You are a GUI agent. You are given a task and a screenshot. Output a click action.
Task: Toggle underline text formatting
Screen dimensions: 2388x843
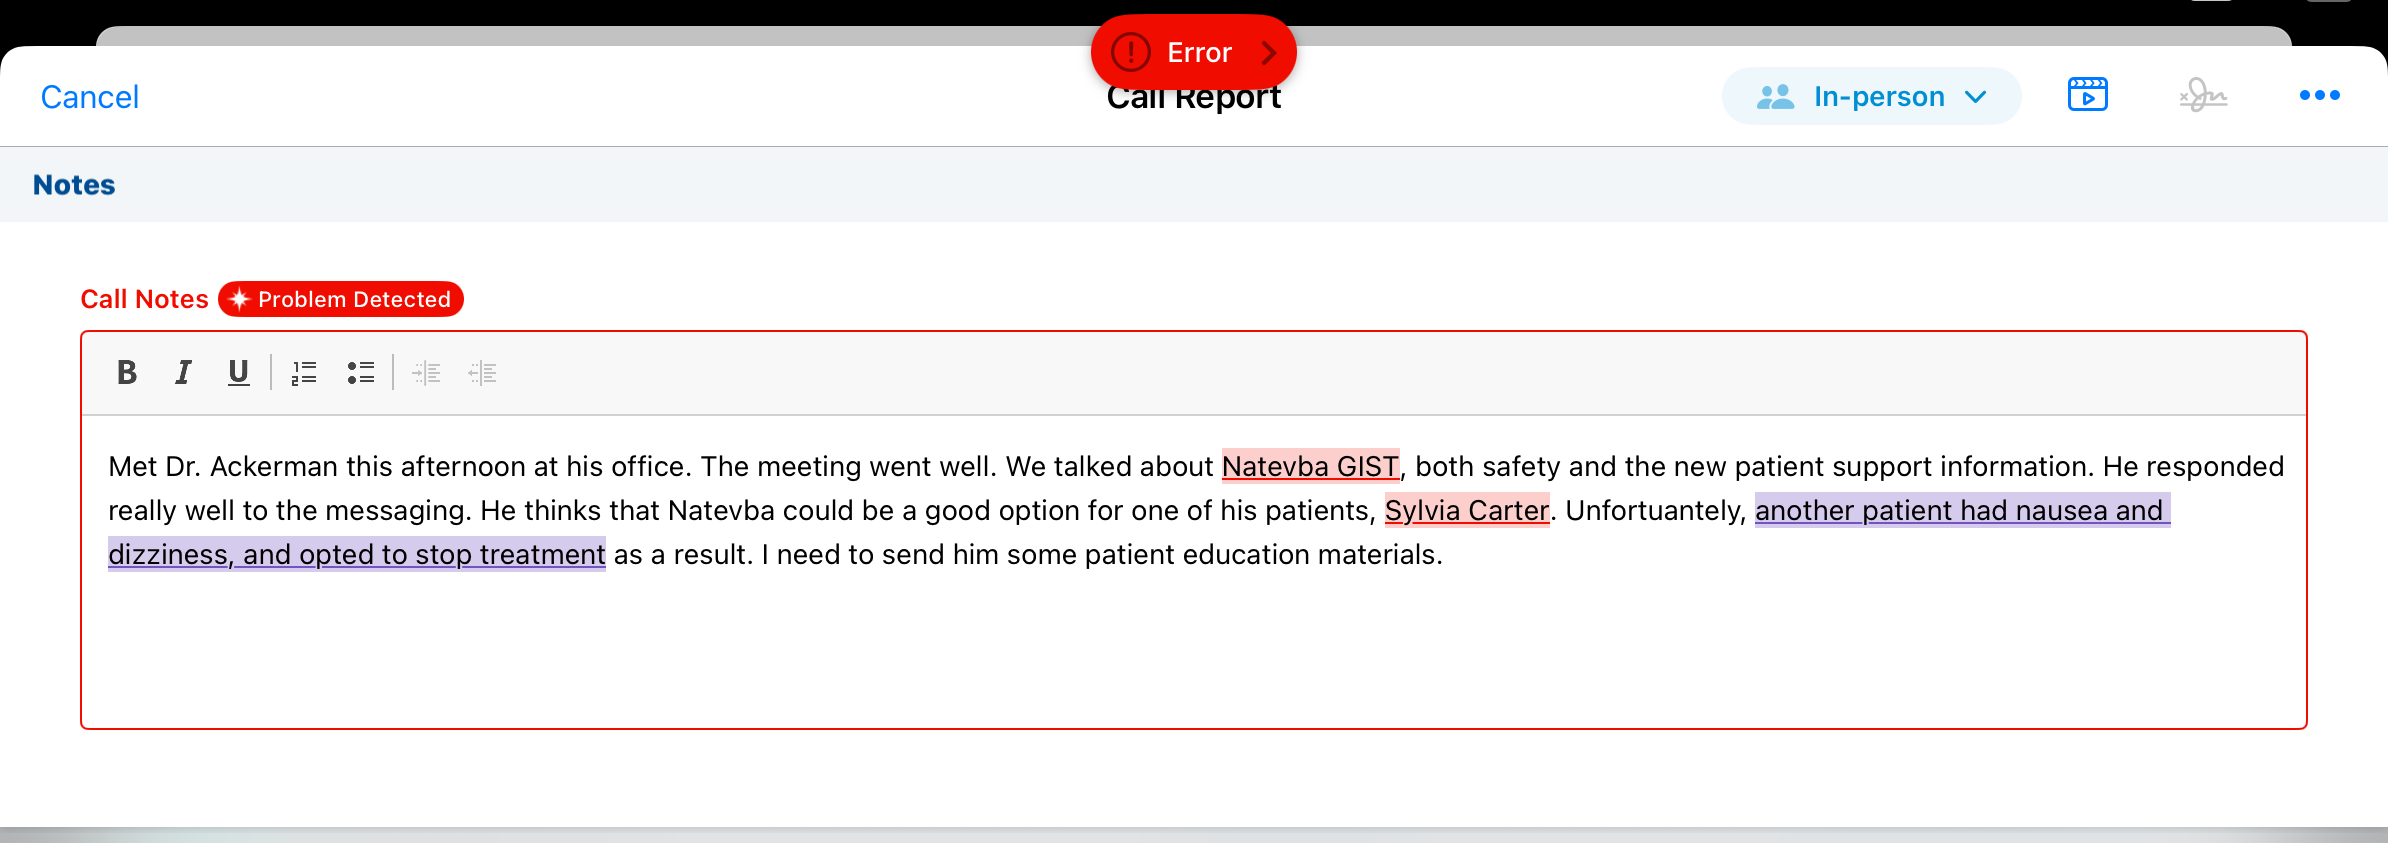238,373
